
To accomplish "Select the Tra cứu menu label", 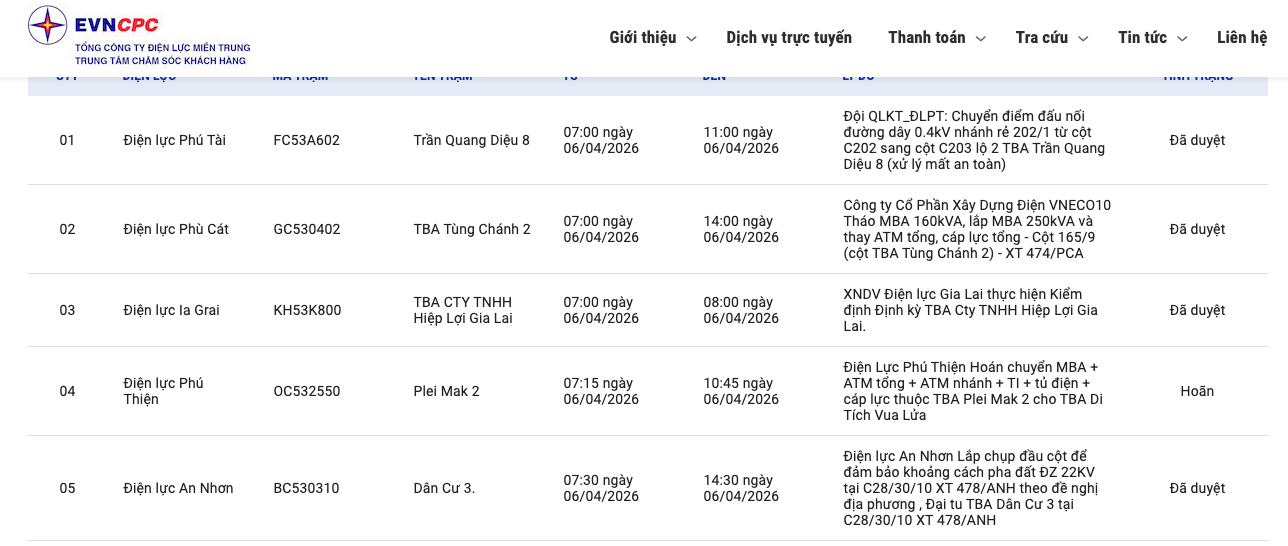I will (1041, 38).
